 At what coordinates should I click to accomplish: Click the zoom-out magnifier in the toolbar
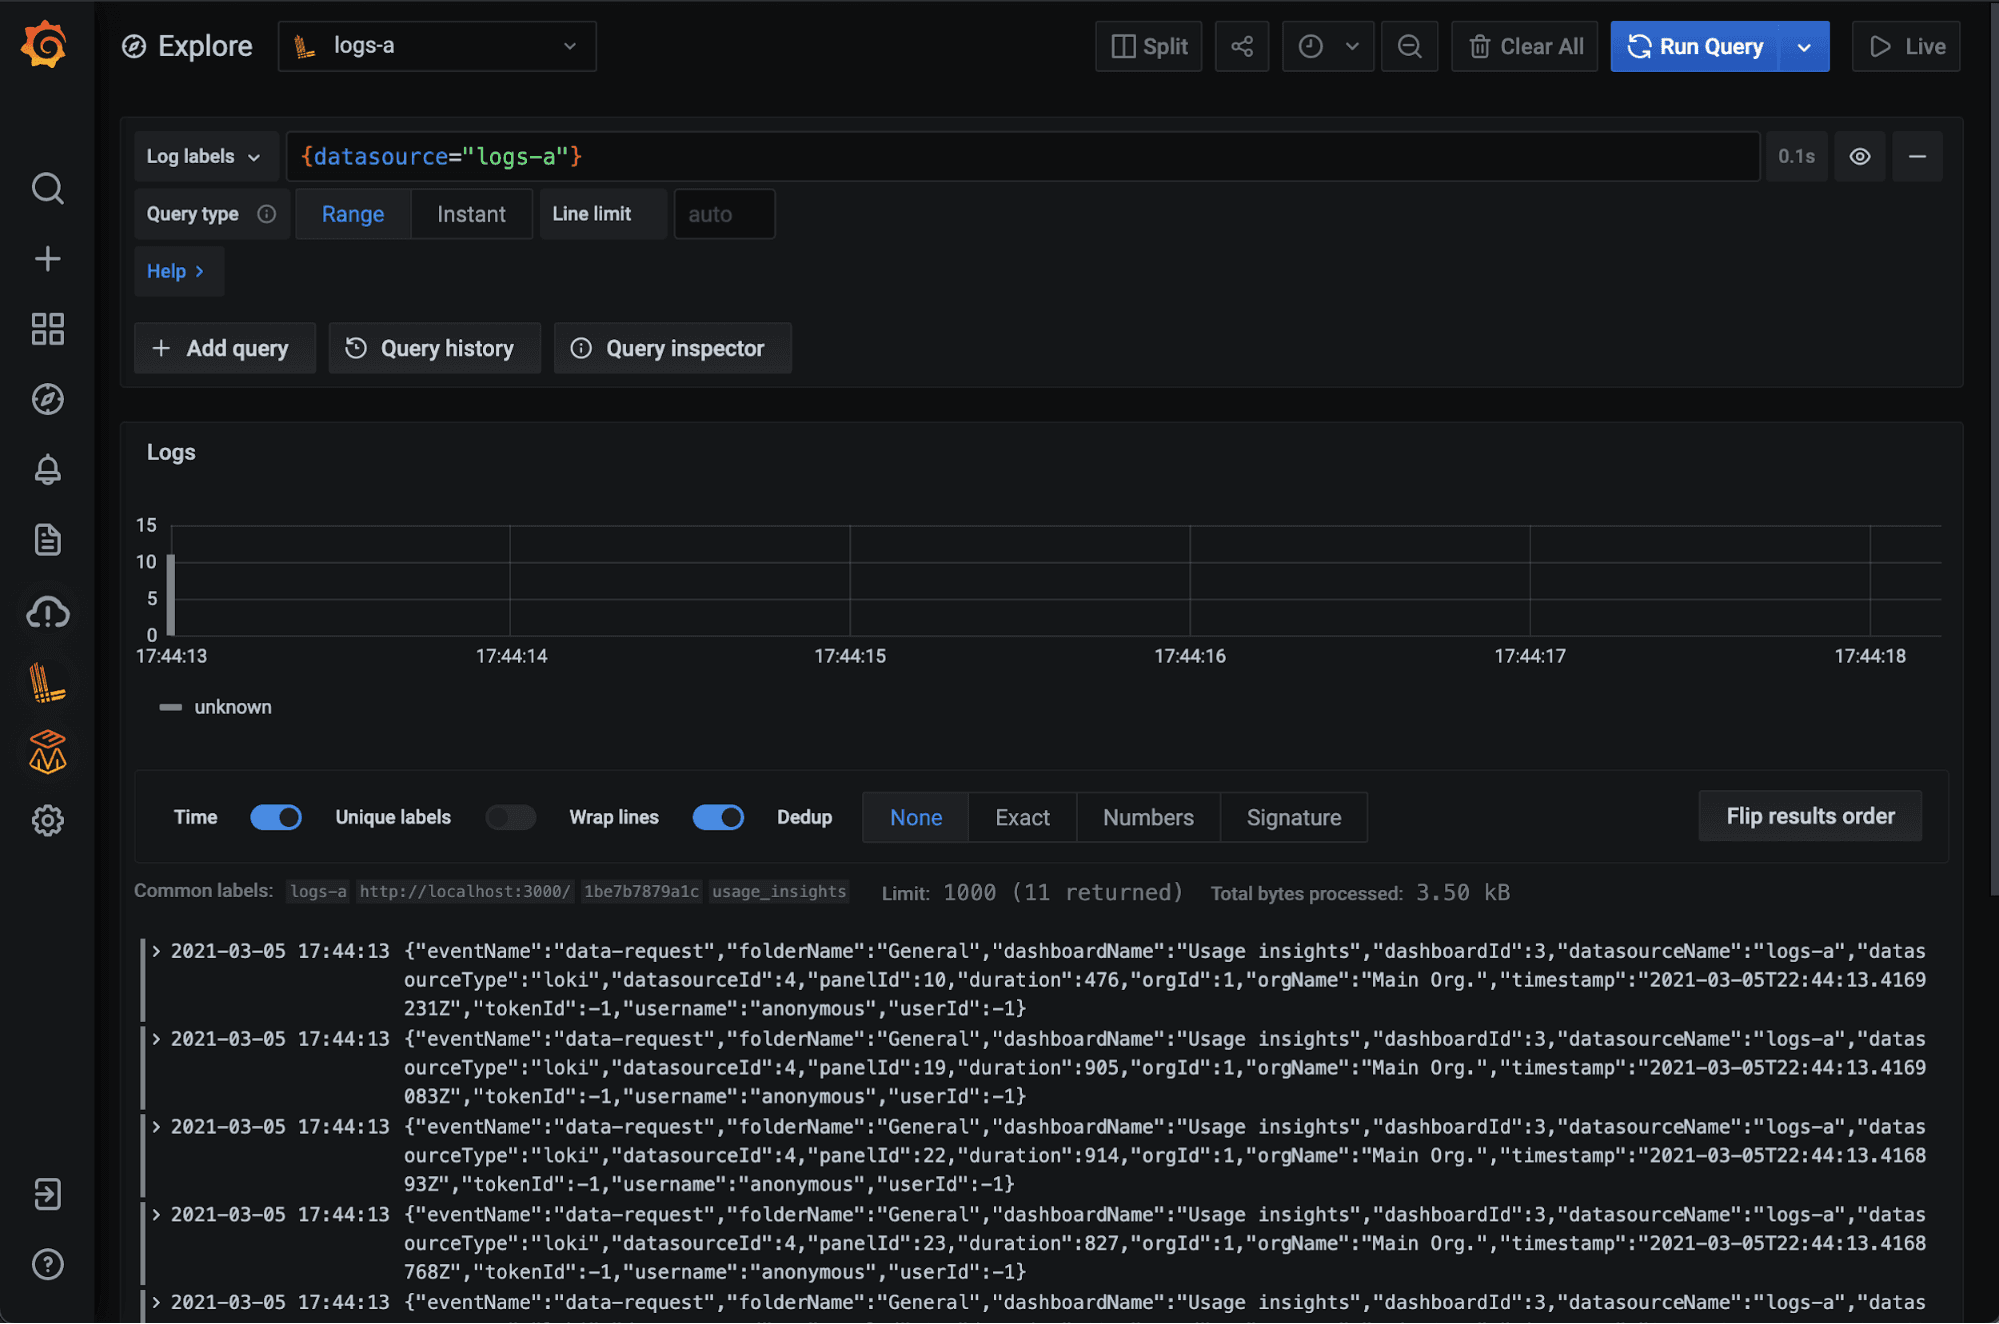tap(1409, 46)
